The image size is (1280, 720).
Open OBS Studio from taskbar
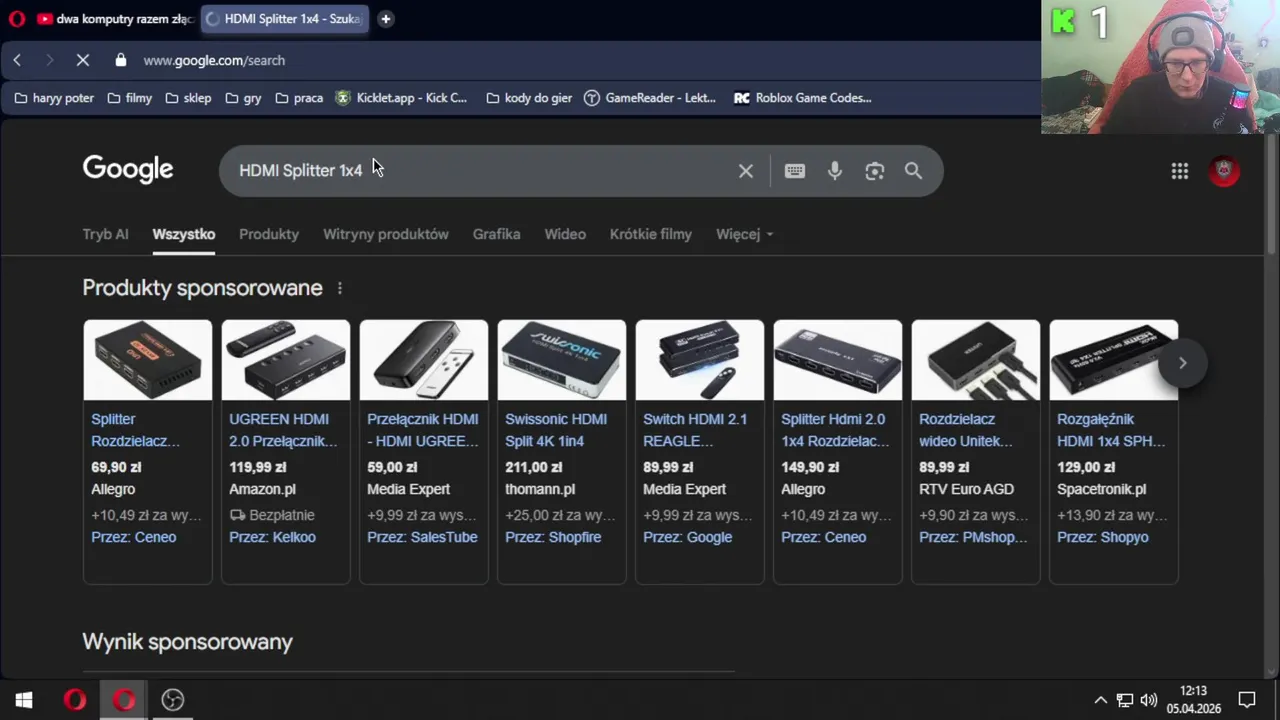173,700
